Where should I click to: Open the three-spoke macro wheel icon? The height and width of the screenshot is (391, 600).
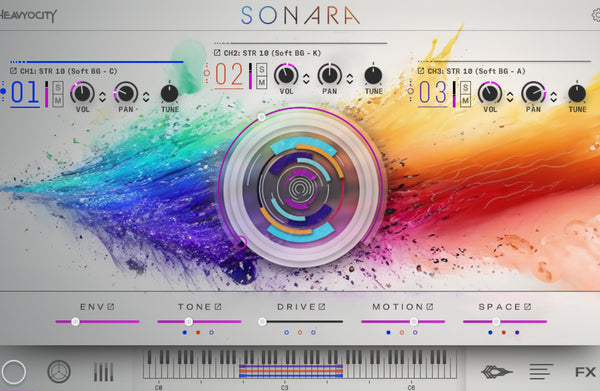coord(59,371)
